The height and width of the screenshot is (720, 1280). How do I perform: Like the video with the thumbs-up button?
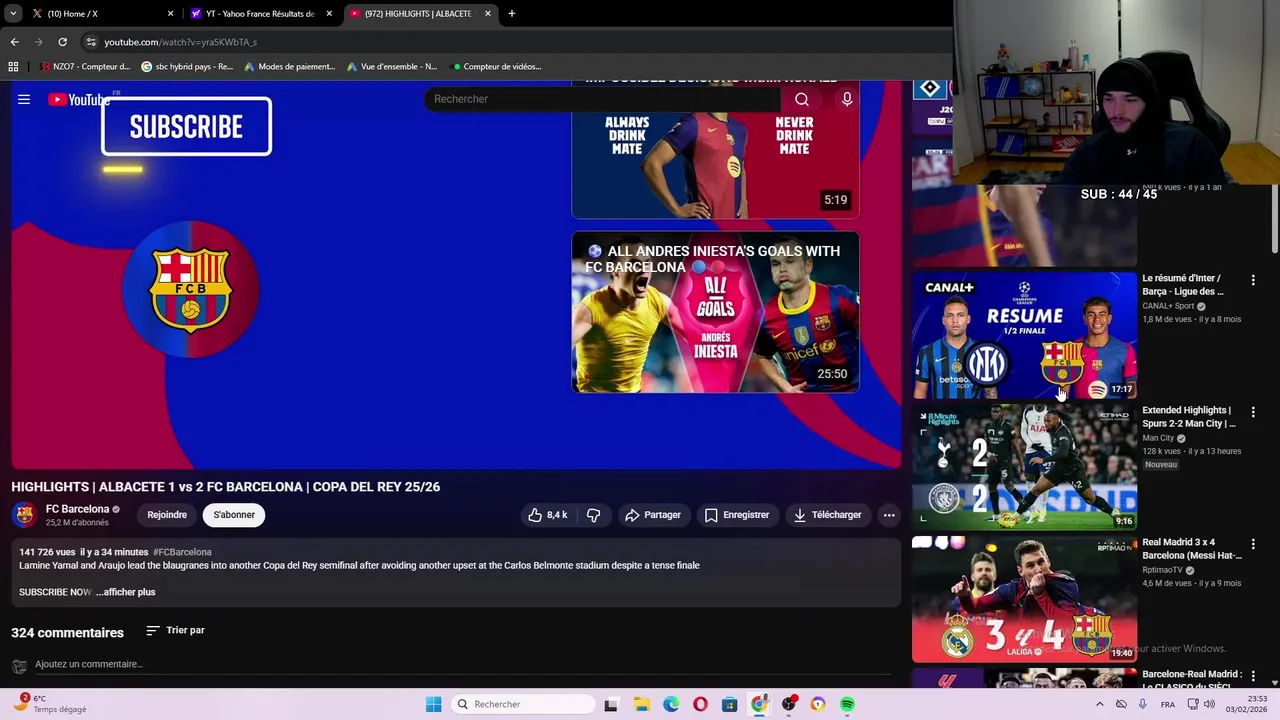coord(548,515)
